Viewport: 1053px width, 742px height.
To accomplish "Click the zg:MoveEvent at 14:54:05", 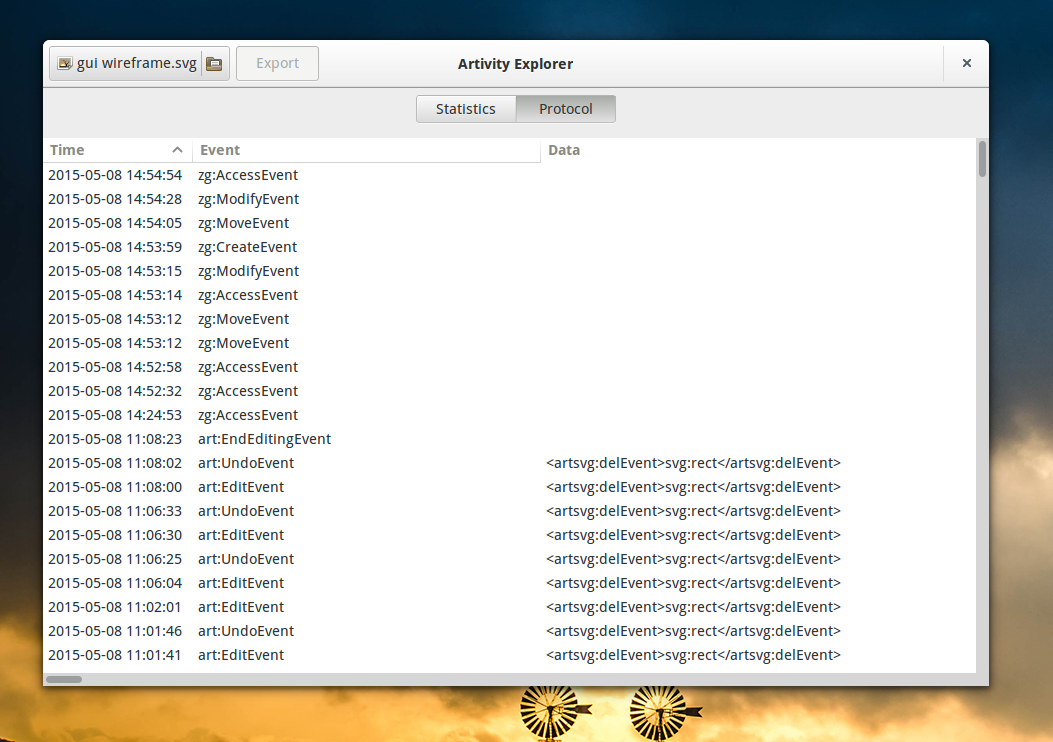I will (x=243, y=223).
